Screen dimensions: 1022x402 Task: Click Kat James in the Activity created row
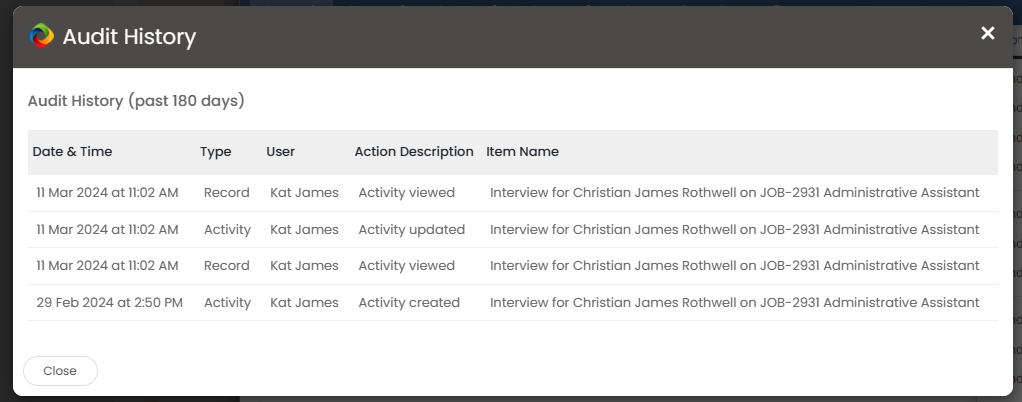pyautogui.click(x=304, y=302)
